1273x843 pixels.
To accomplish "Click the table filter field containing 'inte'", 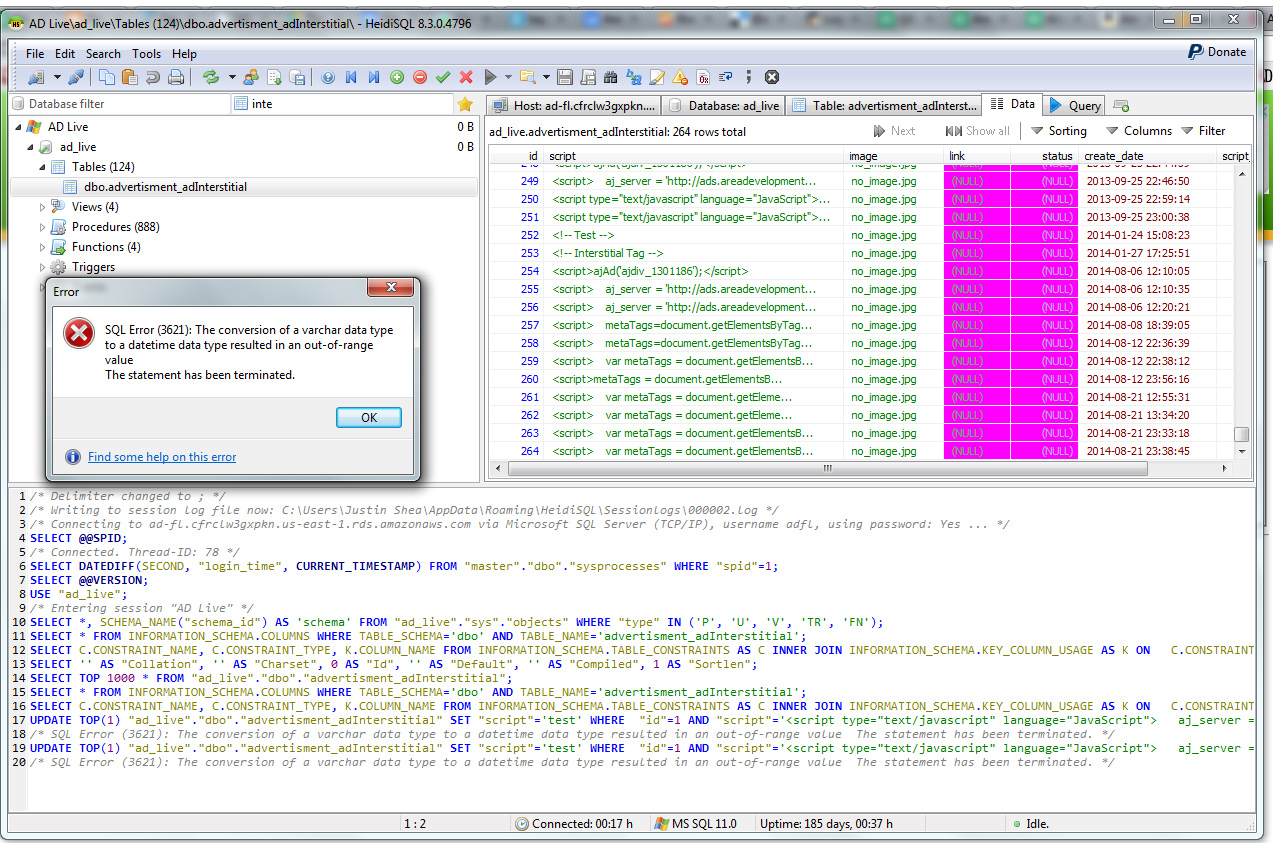I will 341,104.
